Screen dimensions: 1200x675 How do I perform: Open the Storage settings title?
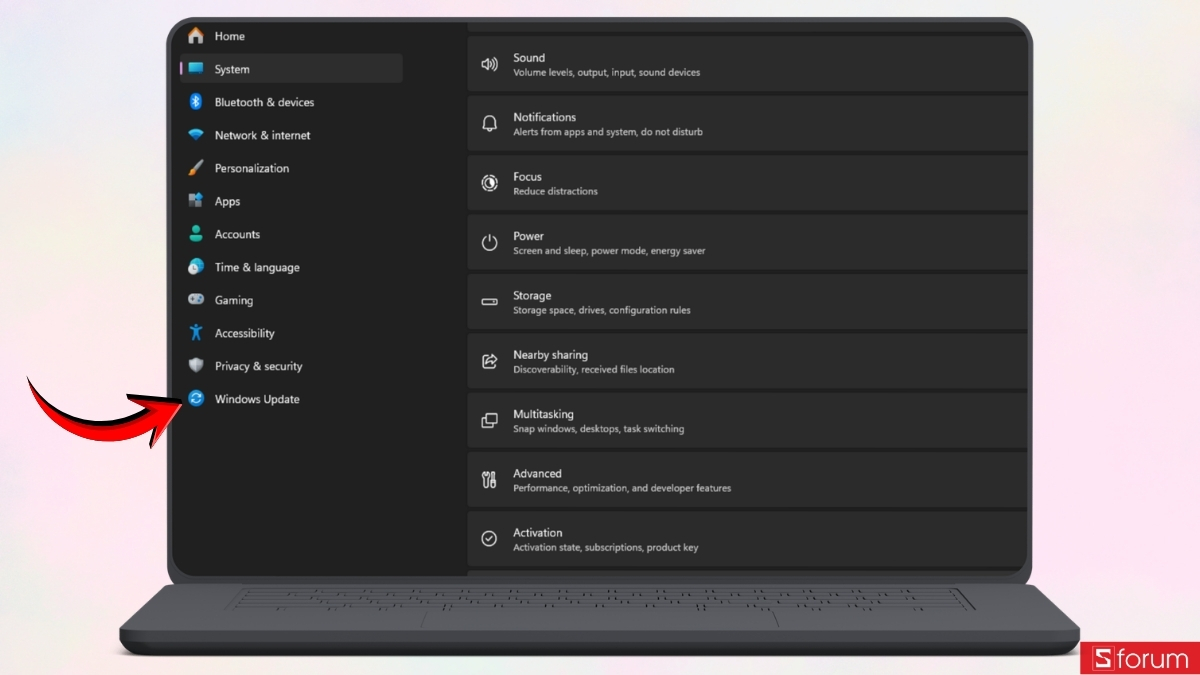[532, 295]
